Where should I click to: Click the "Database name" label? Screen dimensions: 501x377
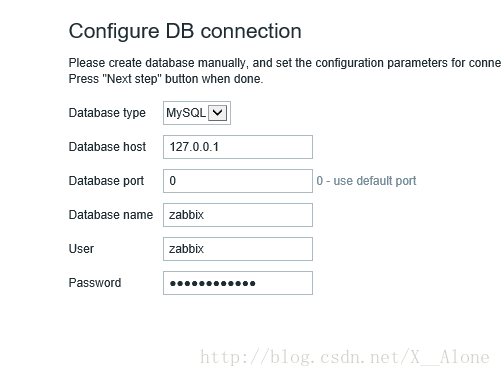tap(111, 215)
